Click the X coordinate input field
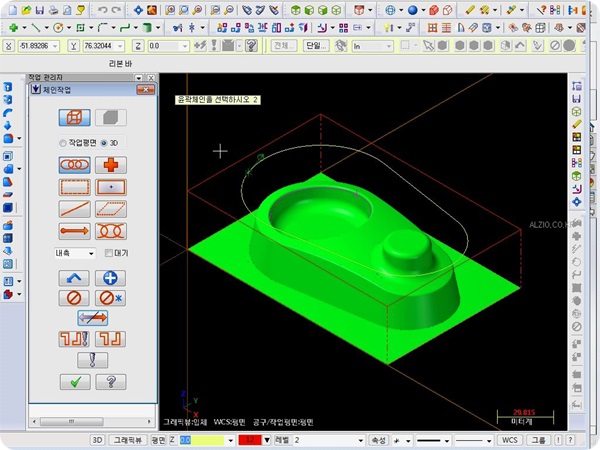This screenshot has width=600, height=450. tap(35, 46)
